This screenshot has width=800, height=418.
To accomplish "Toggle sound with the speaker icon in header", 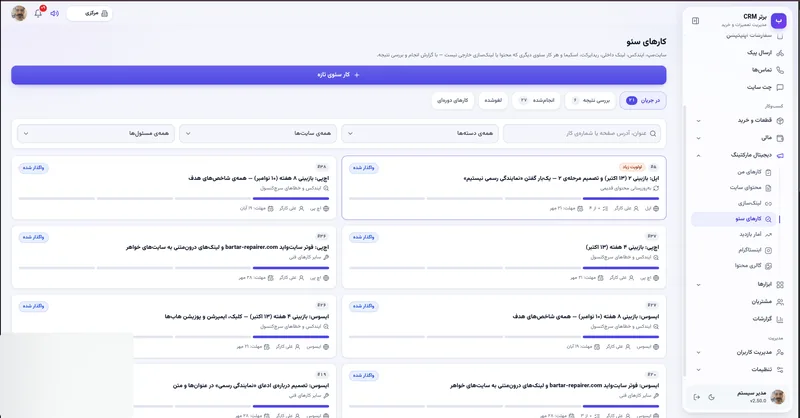I will point(55,13).
